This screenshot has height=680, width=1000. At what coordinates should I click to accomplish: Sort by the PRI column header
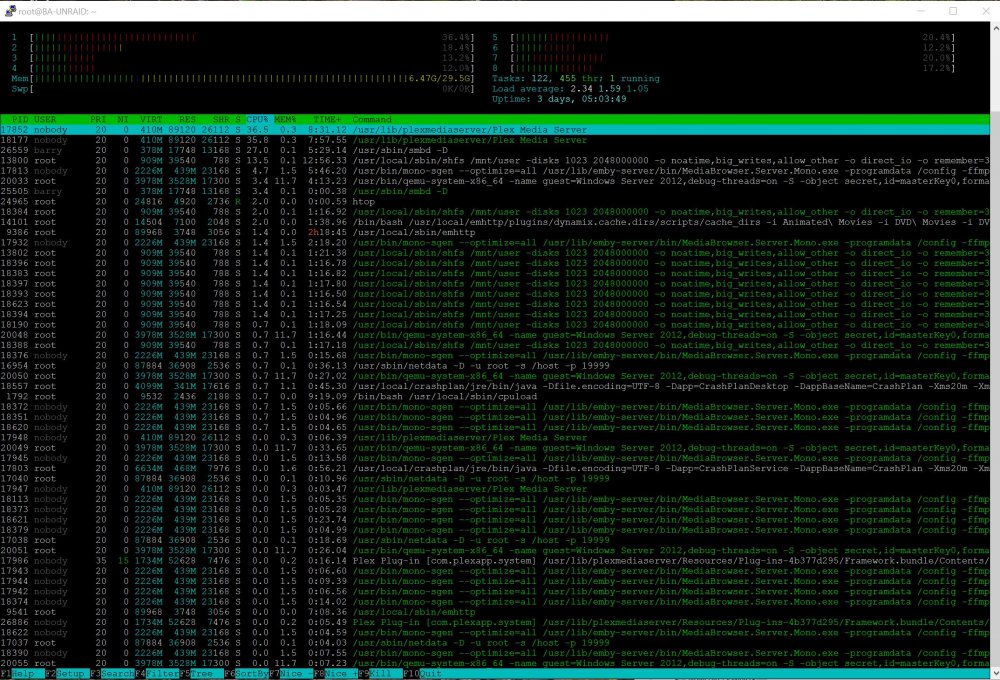click(98, 119)
